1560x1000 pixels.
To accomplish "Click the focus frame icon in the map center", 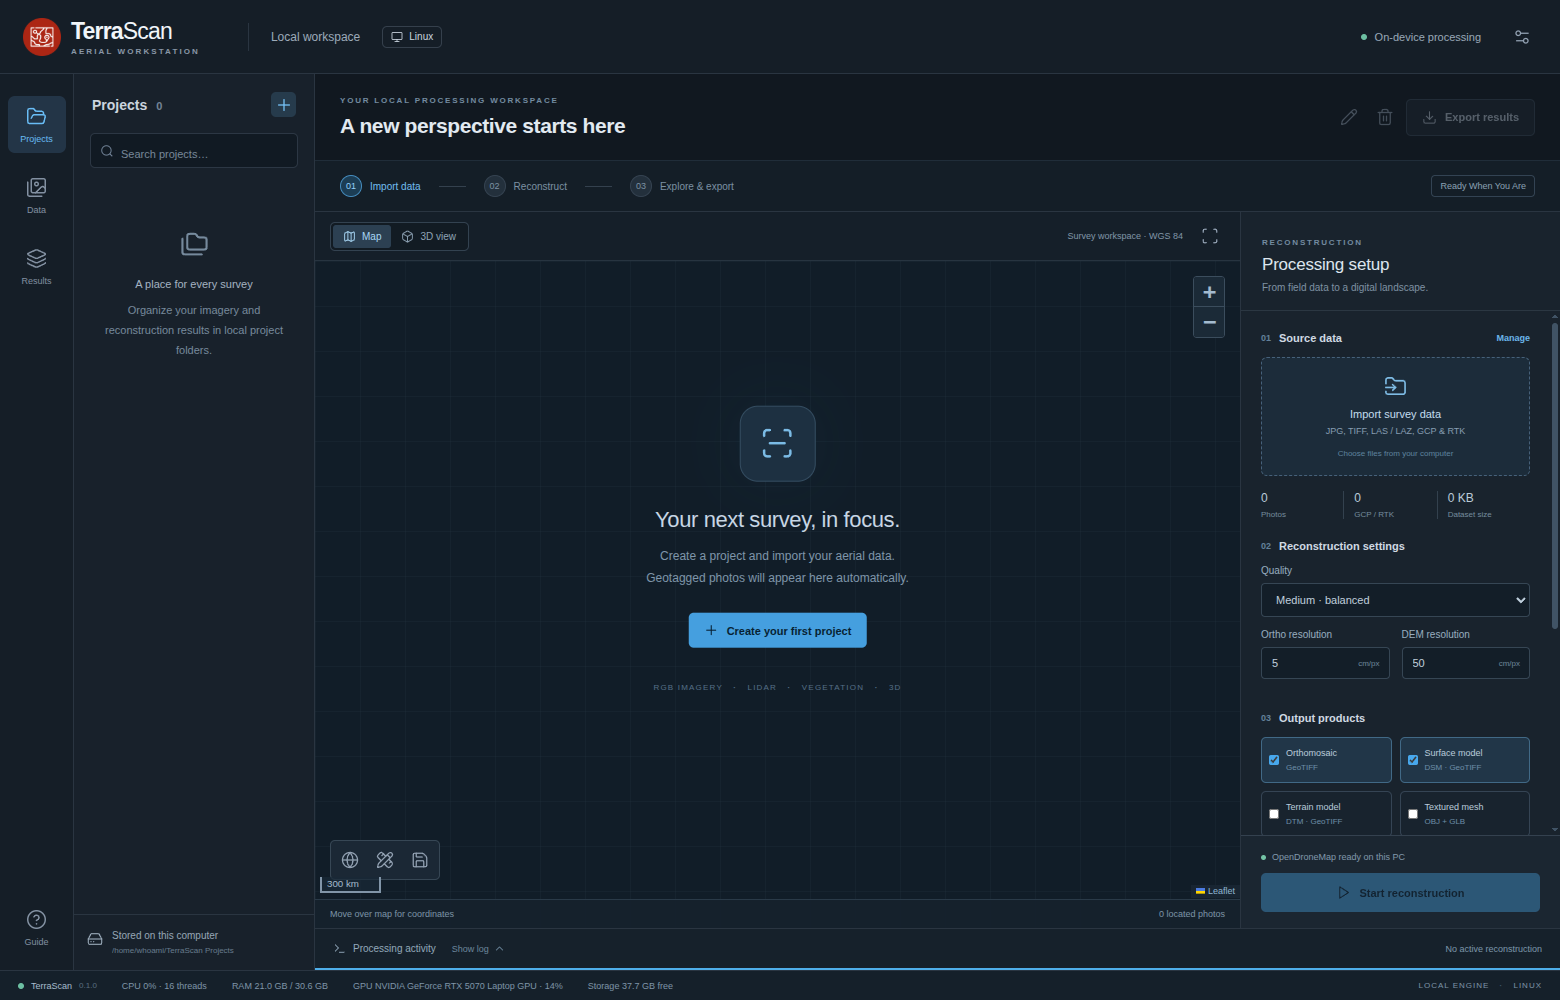I will click(x=778, y=443).
